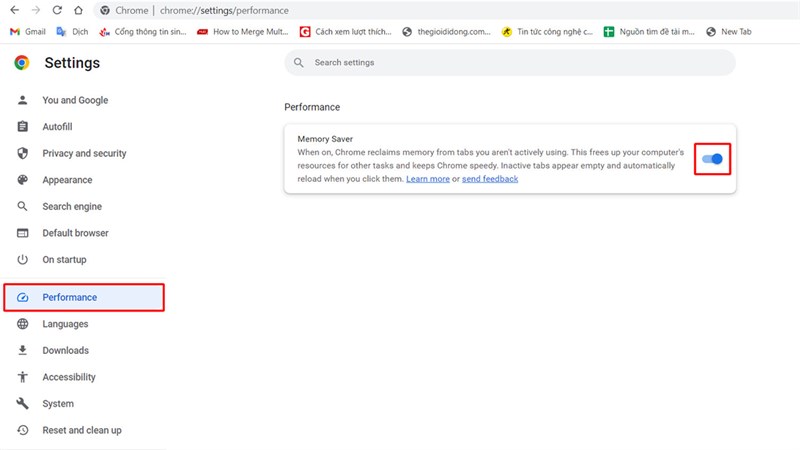Open the Gmail bookmark

point(28,32)
